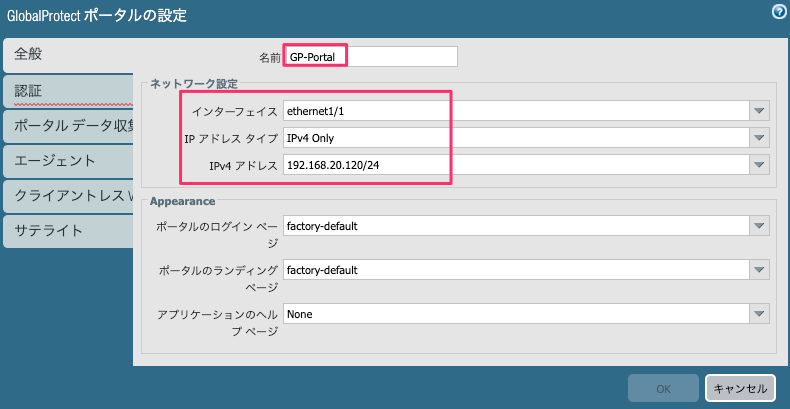The image size is (790, 409).
Task: Expand the インターフェイス dropdown arrow
Action: (x=760, y=111)
